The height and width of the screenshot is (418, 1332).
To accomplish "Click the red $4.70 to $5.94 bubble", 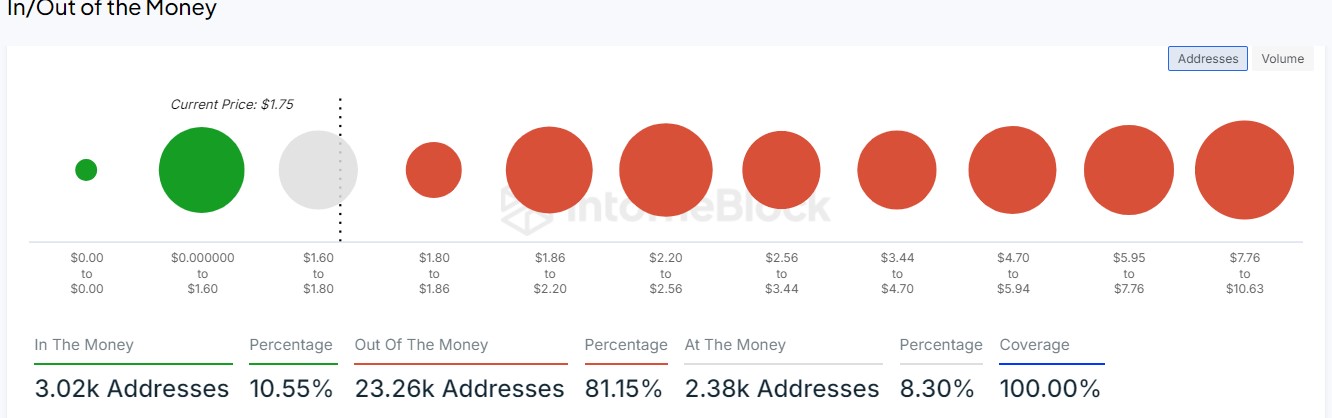I will pos(1012,170).
